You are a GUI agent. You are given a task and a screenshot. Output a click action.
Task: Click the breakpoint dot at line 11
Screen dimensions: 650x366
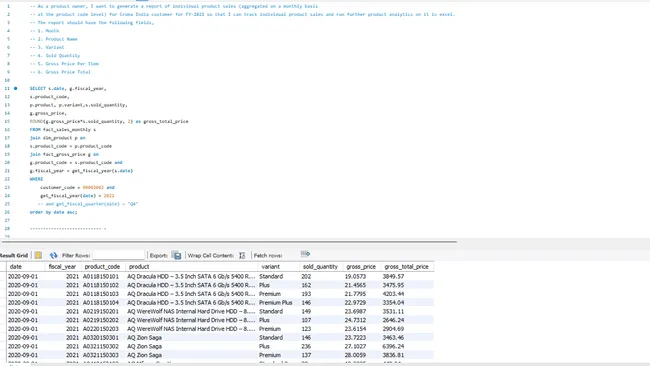[x=16, y=88]
